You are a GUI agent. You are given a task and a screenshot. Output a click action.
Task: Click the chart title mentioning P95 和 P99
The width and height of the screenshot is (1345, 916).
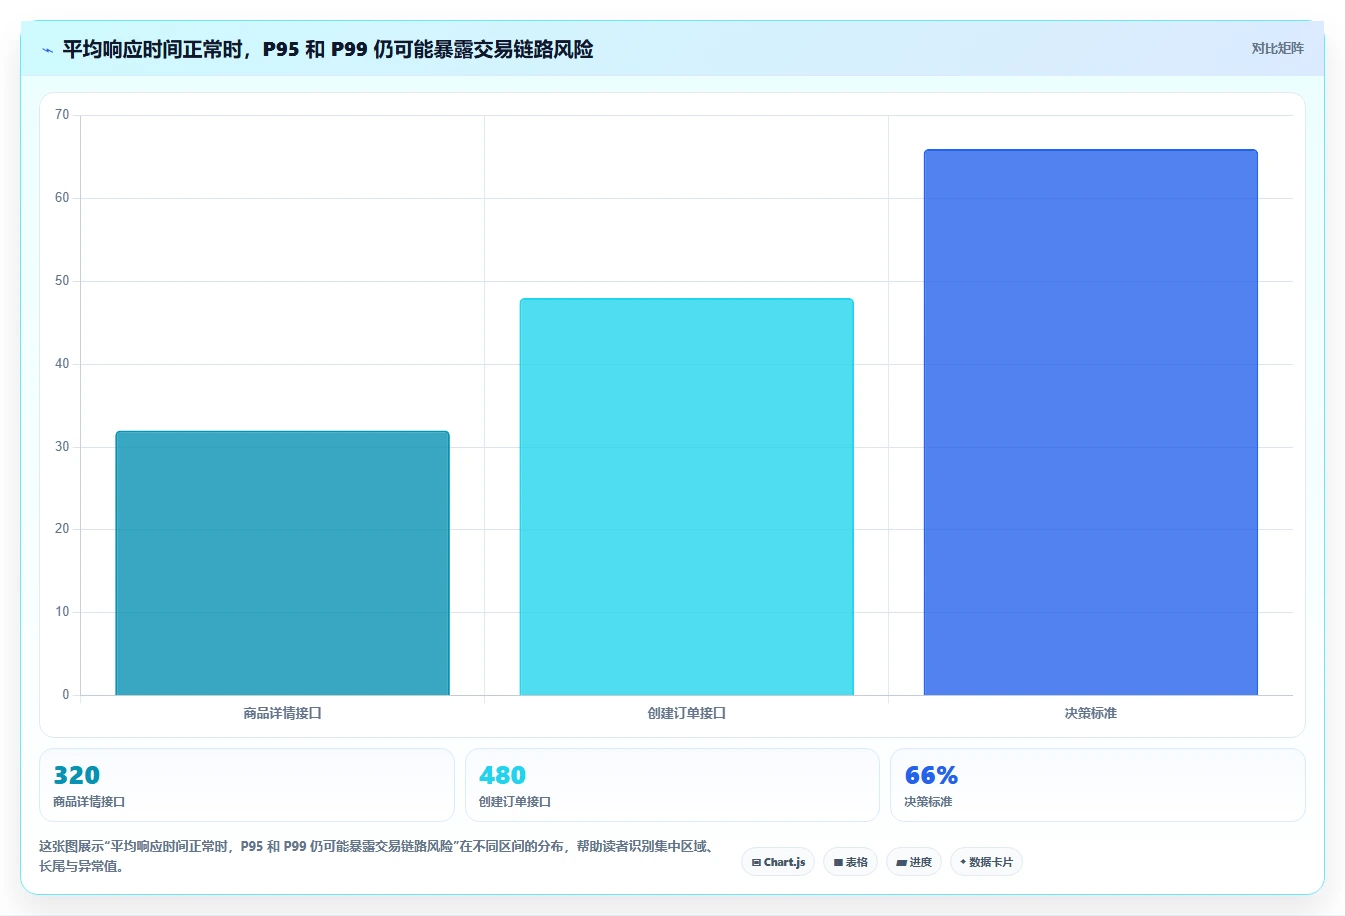click(x=328, y=49)
